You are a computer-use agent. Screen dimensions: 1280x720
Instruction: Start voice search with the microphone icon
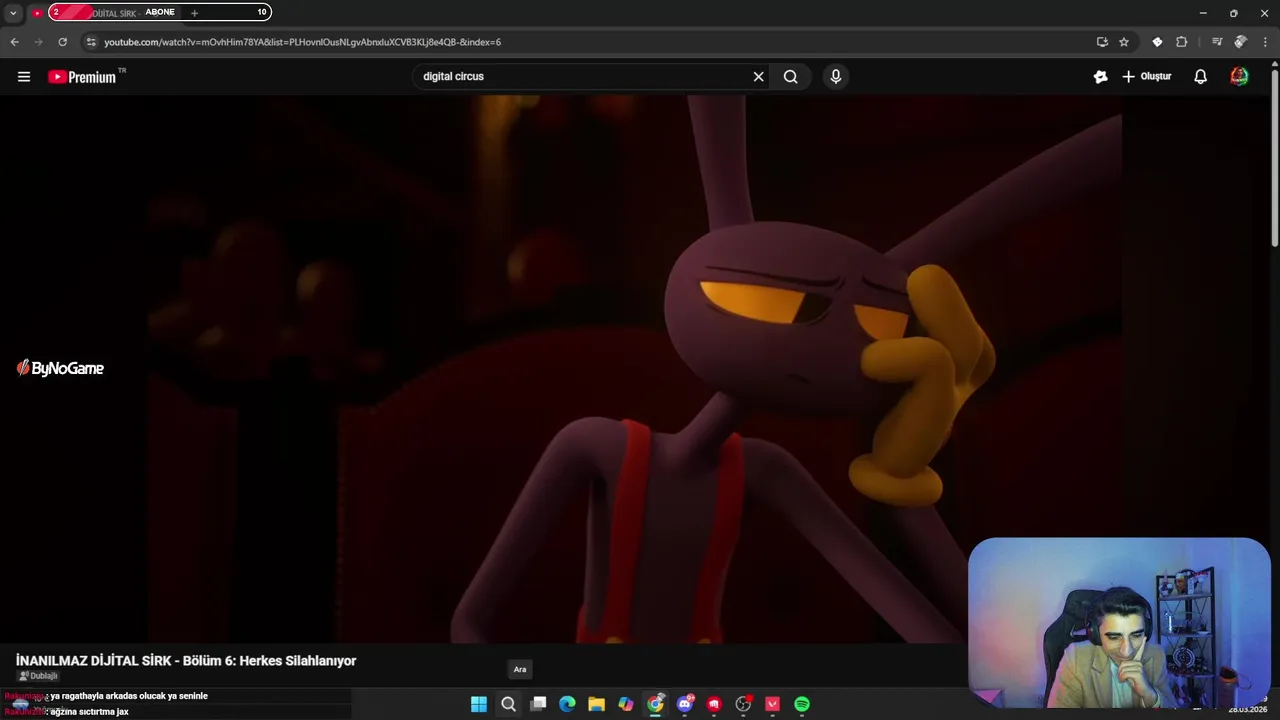click(836, 76)
